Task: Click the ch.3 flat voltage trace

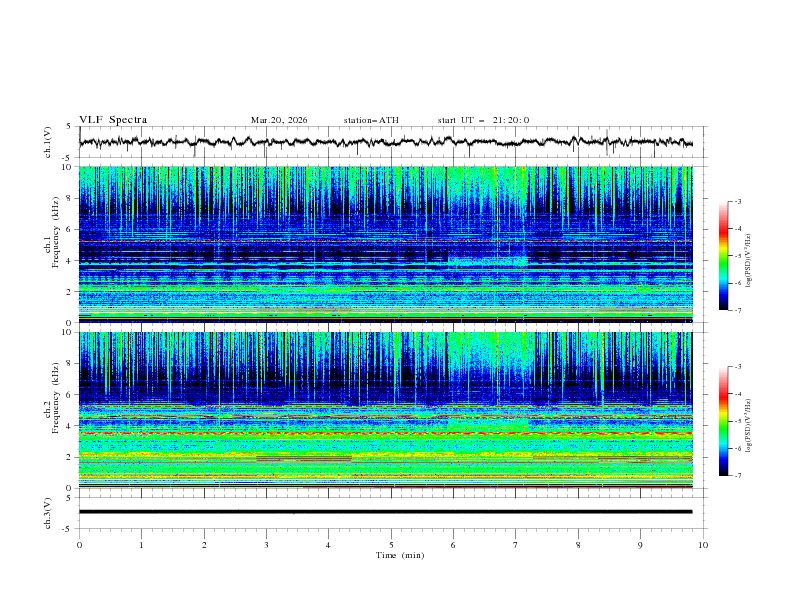Action: 385,512
